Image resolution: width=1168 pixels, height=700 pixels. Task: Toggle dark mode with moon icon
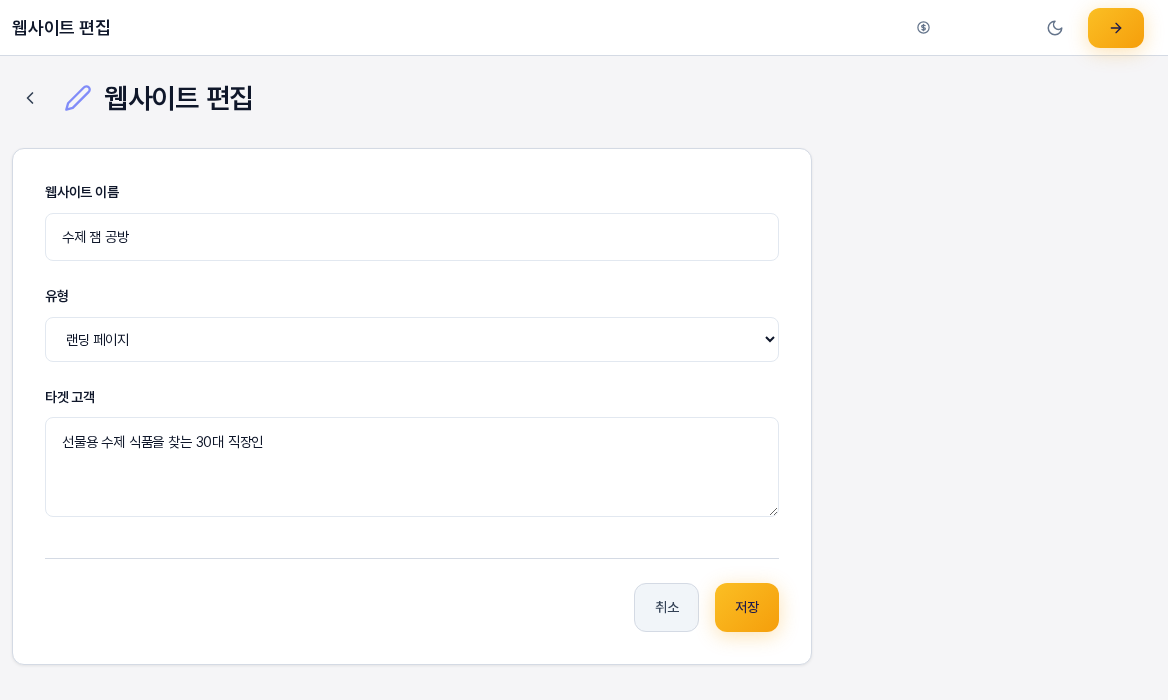coord(1055,28)
